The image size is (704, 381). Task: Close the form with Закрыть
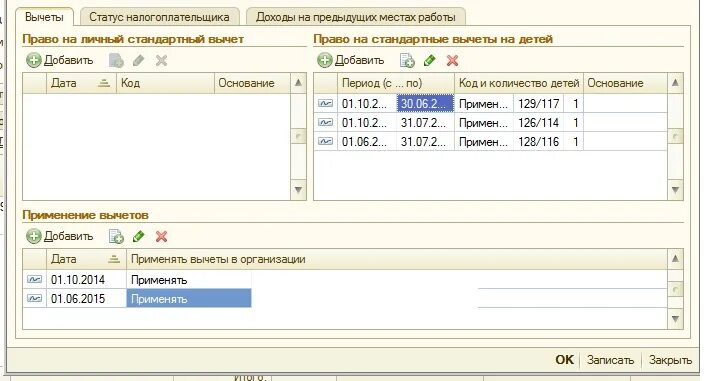point(670,360)
